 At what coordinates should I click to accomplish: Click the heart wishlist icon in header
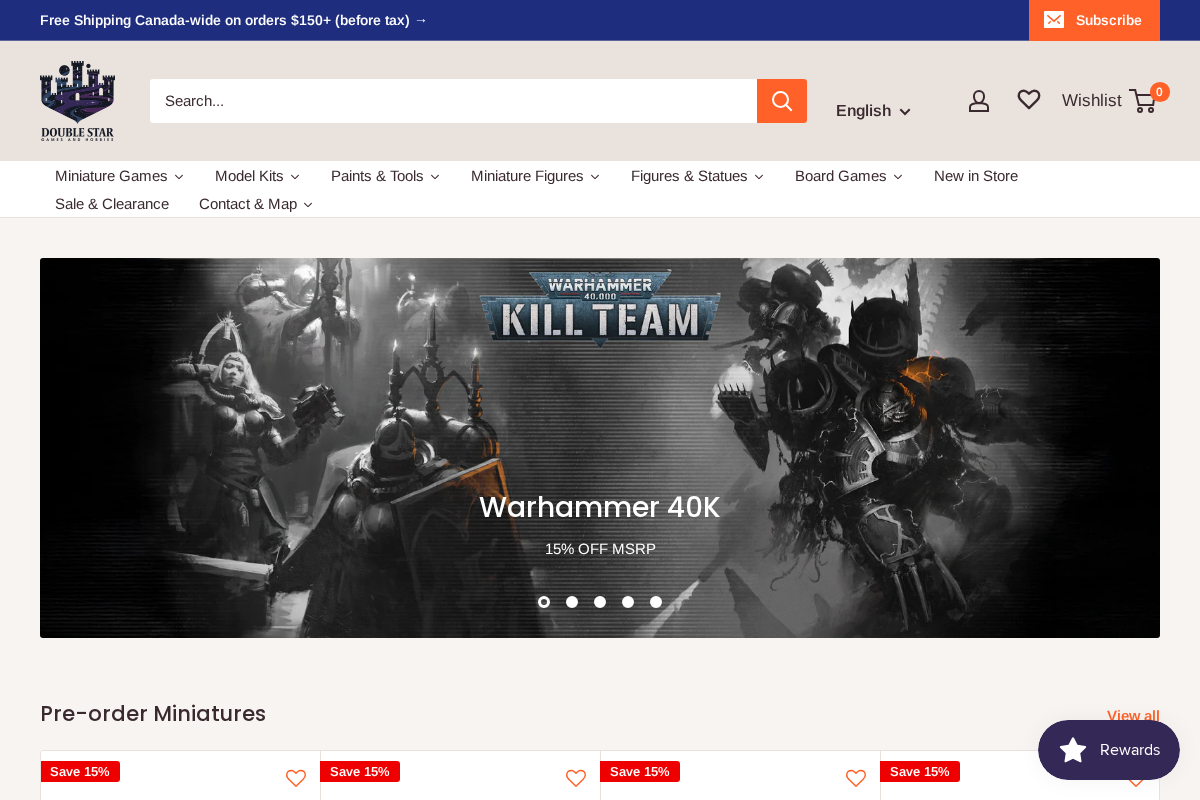(1029, 99)
